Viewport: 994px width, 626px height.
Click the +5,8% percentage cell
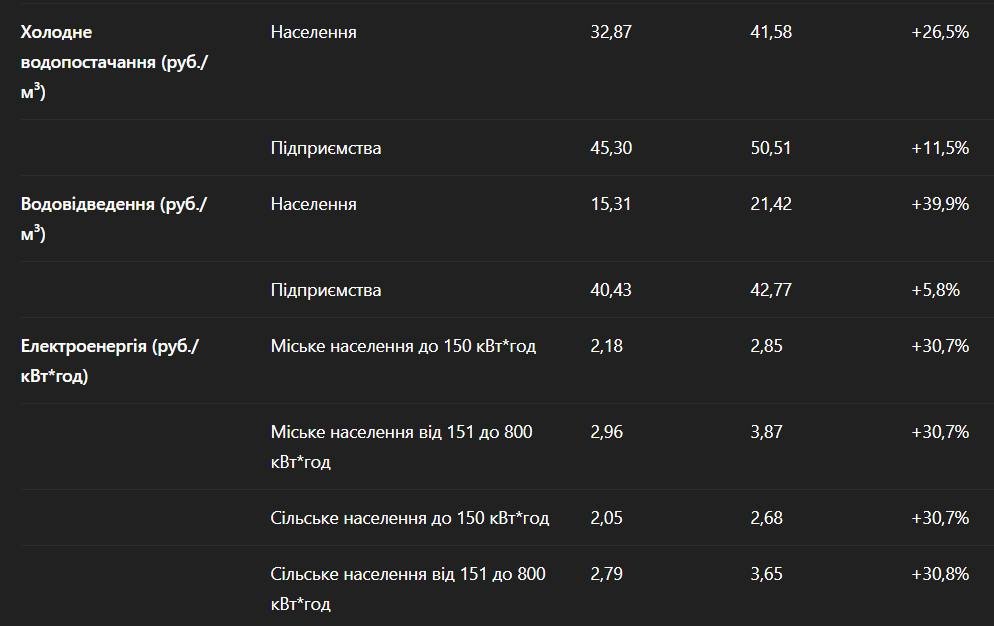tap(935, 290)
